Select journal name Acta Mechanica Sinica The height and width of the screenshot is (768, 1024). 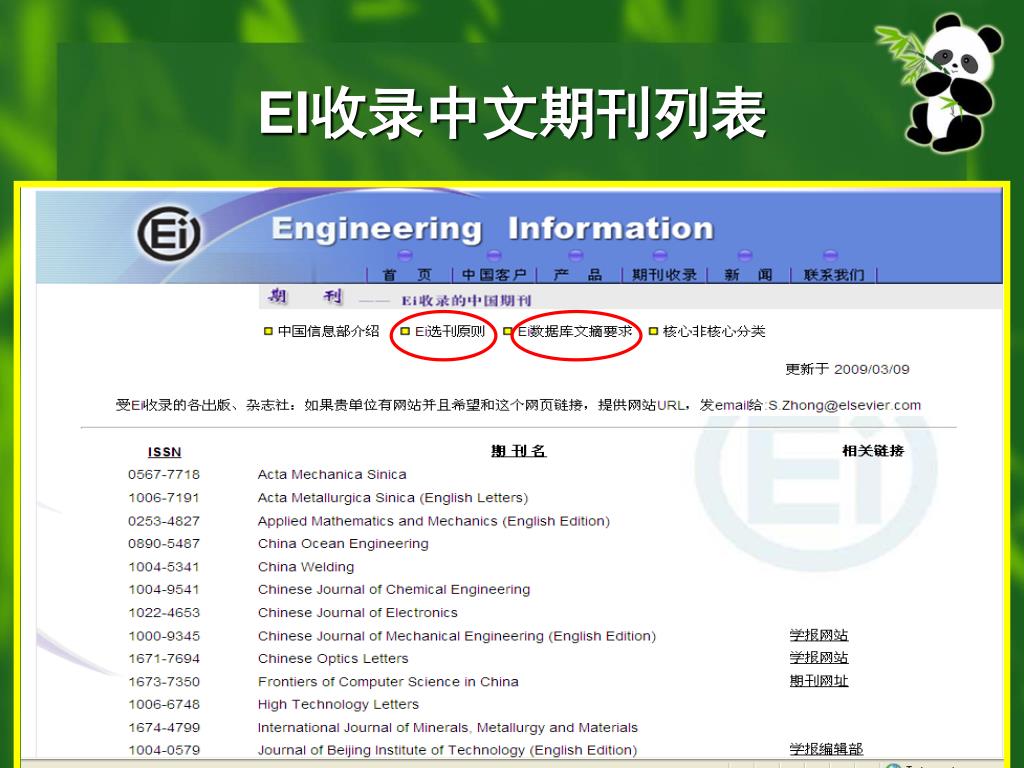332,474
